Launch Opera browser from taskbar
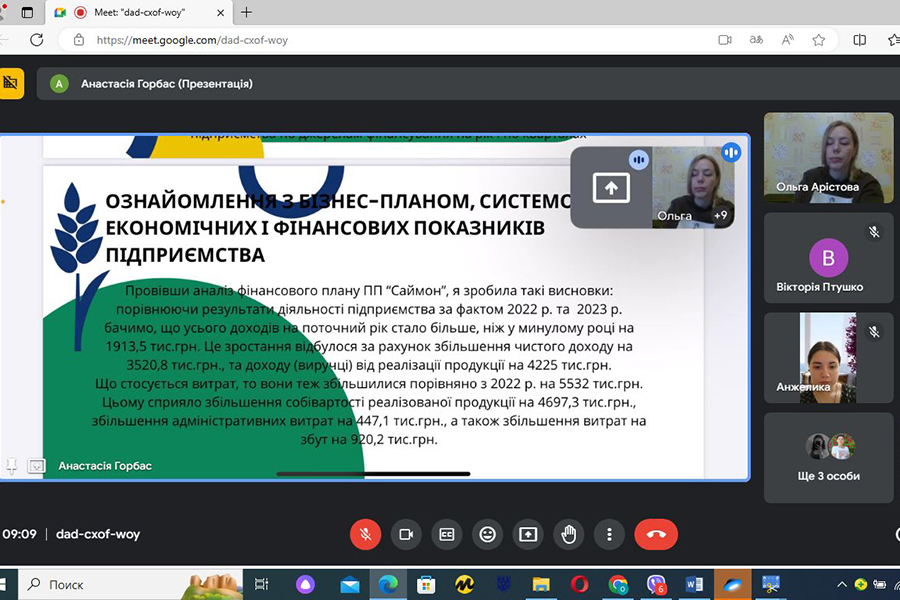The image size is (900, 600). [x=579, y=584]
